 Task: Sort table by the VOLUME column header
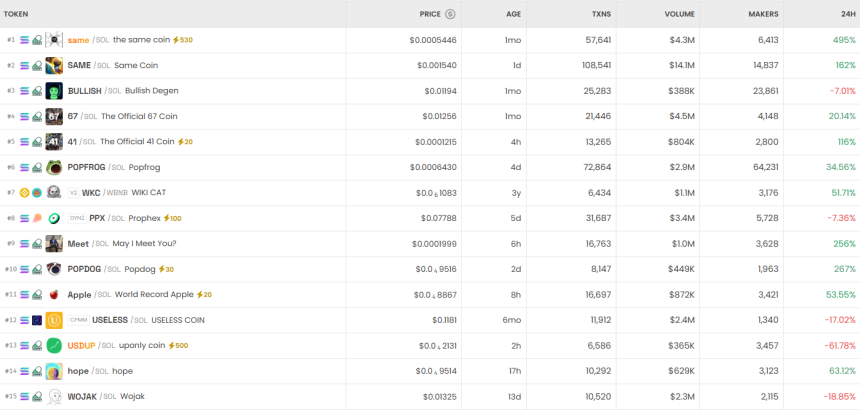pos(680,14)
